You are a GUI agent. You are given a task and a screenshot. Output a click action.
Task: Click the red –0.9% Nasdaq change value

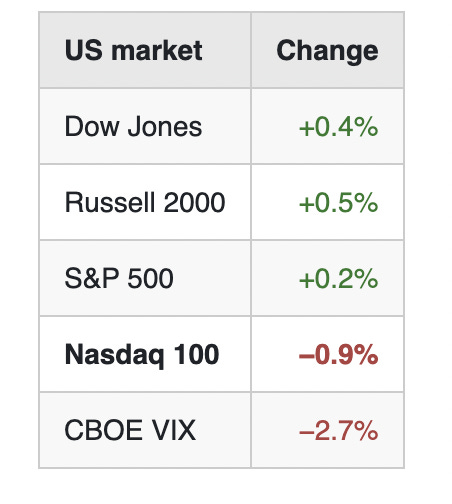point(339,354)
